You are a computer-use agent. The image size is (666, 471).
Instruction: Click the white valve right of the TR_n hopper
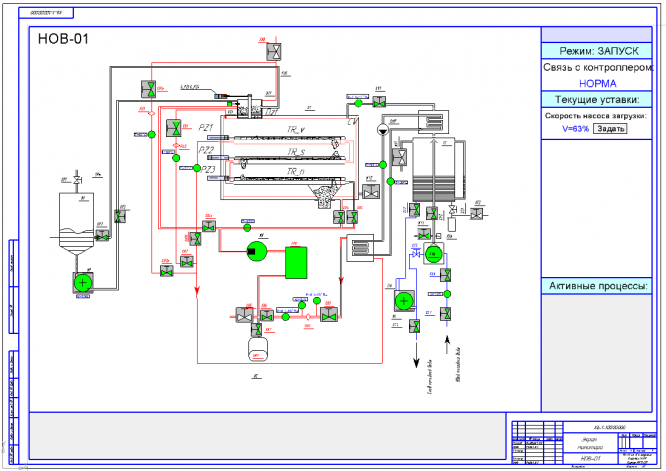pos(371,192)
